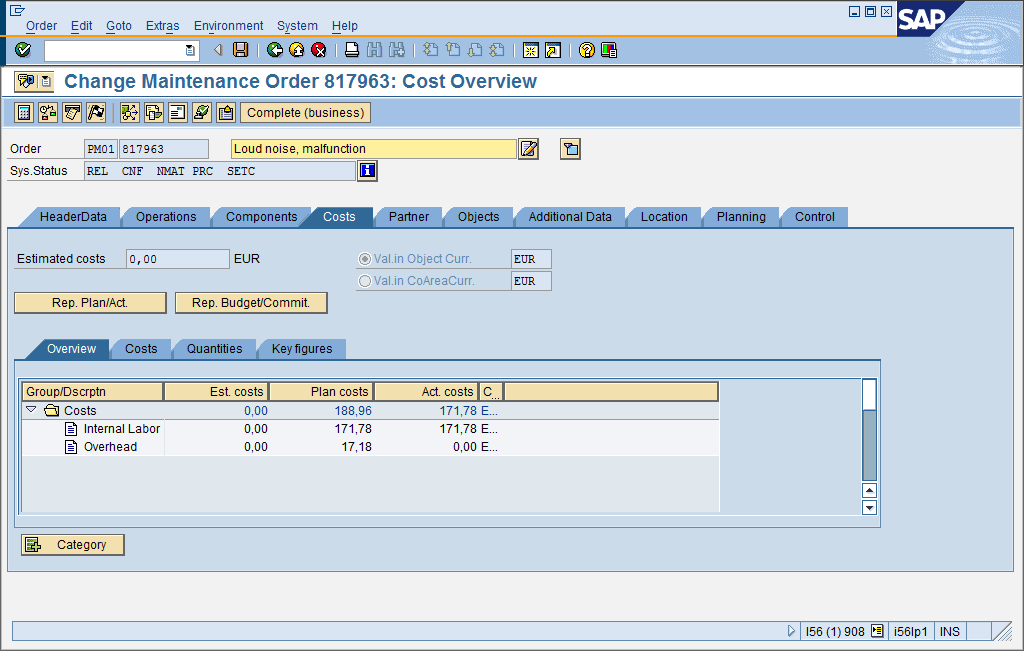The image size is (1024, 651).
Task: Click the First Page icon
Action: click(x=430, y=50)
